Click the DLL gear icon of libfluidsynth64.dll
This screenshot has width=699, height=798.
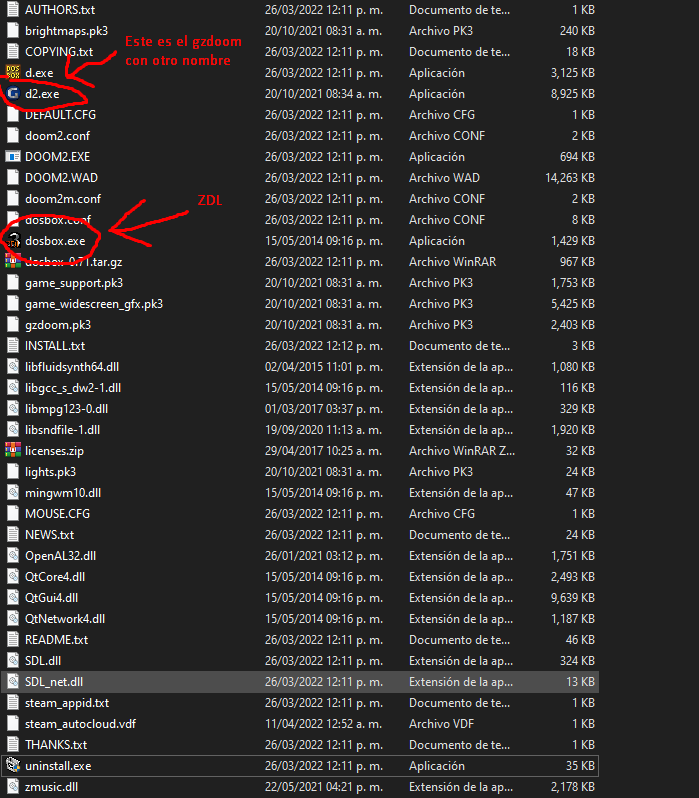[13, 366]
